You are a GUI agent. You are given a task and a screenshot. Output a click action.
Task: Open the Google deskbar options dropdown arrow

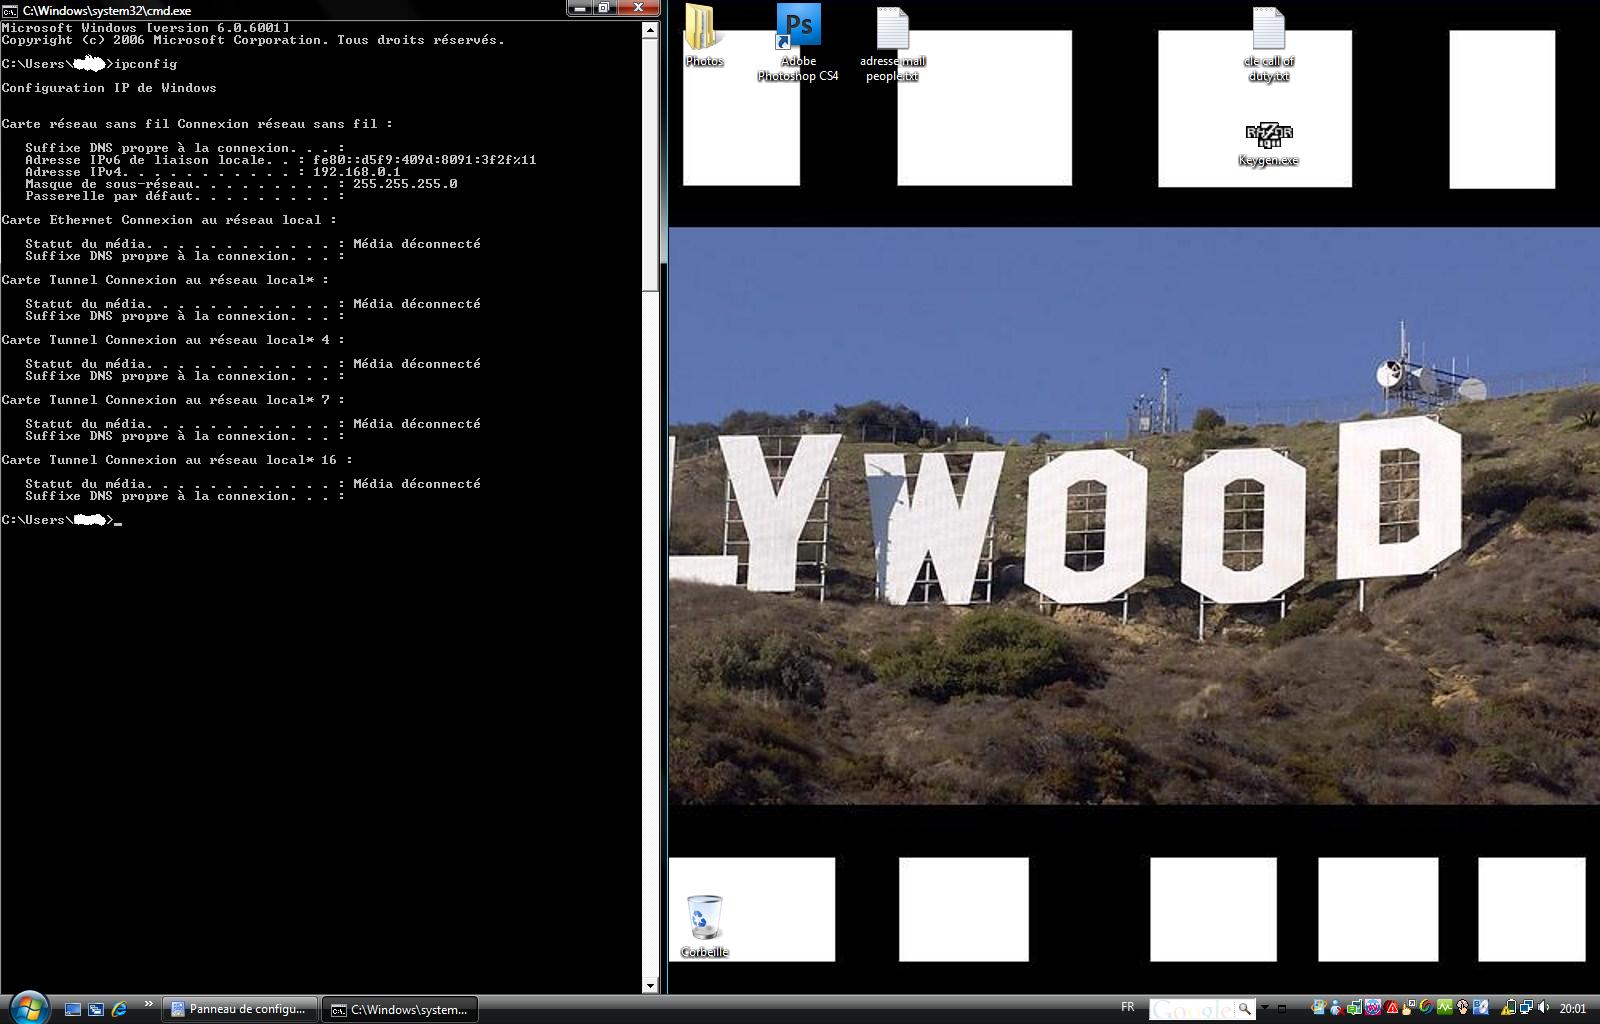1265,1008
